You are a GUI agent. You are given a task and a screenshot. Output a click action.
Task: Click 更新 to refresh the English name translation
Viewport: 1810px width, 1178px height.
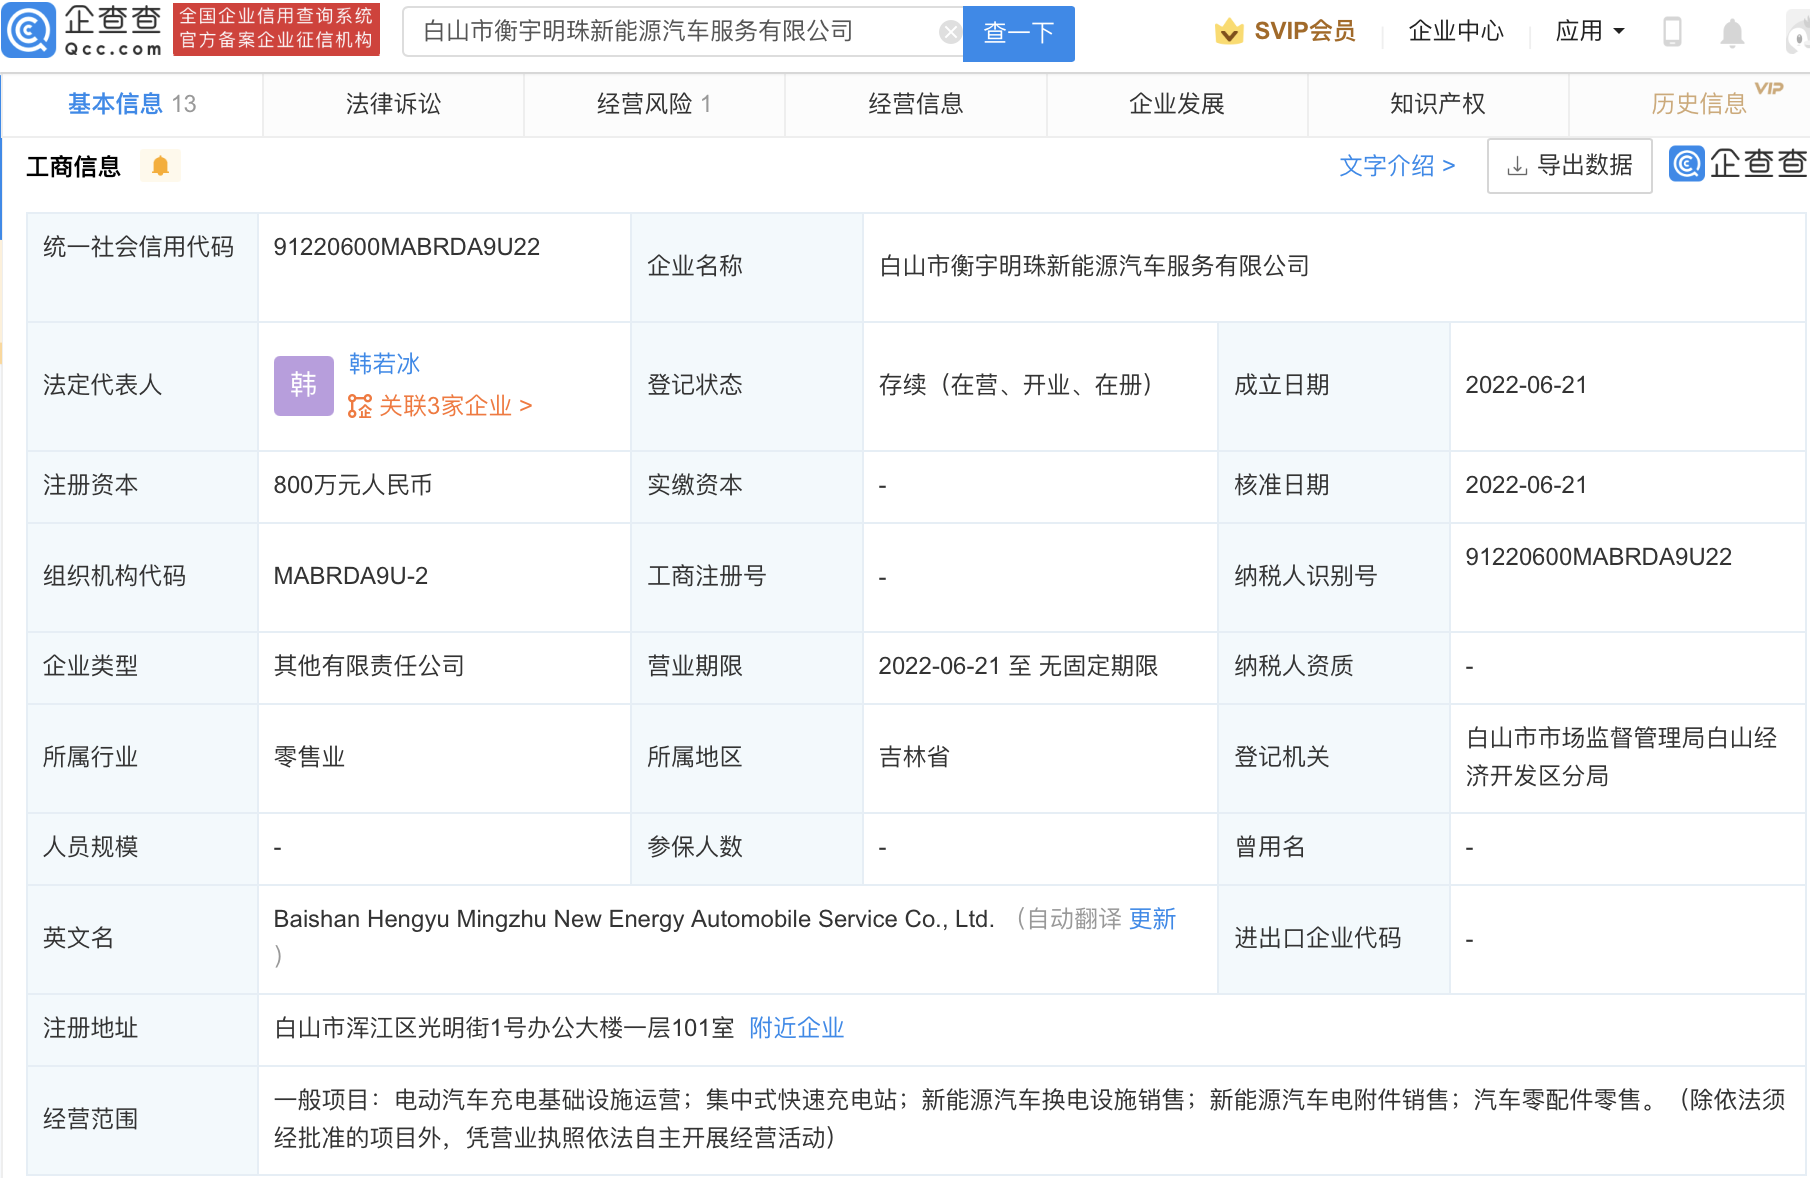click(1151, 919)
